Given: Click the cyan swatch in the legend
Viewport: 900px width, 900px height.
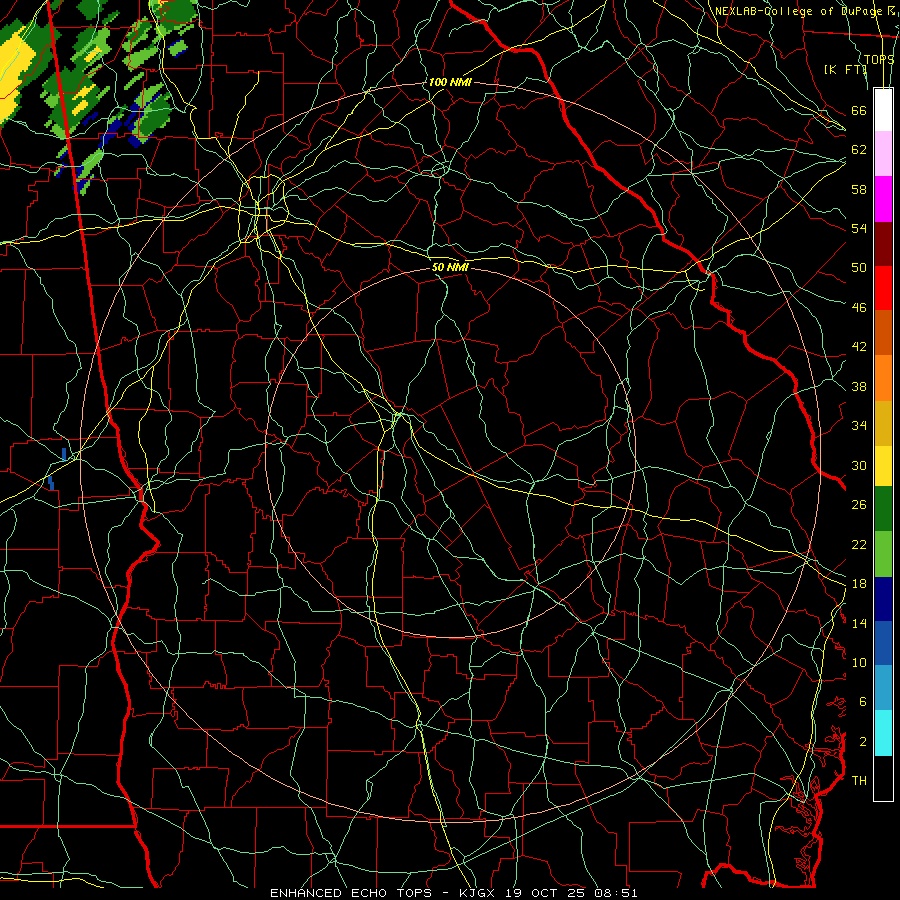Looking at the screenshot, I should (883, 733).
